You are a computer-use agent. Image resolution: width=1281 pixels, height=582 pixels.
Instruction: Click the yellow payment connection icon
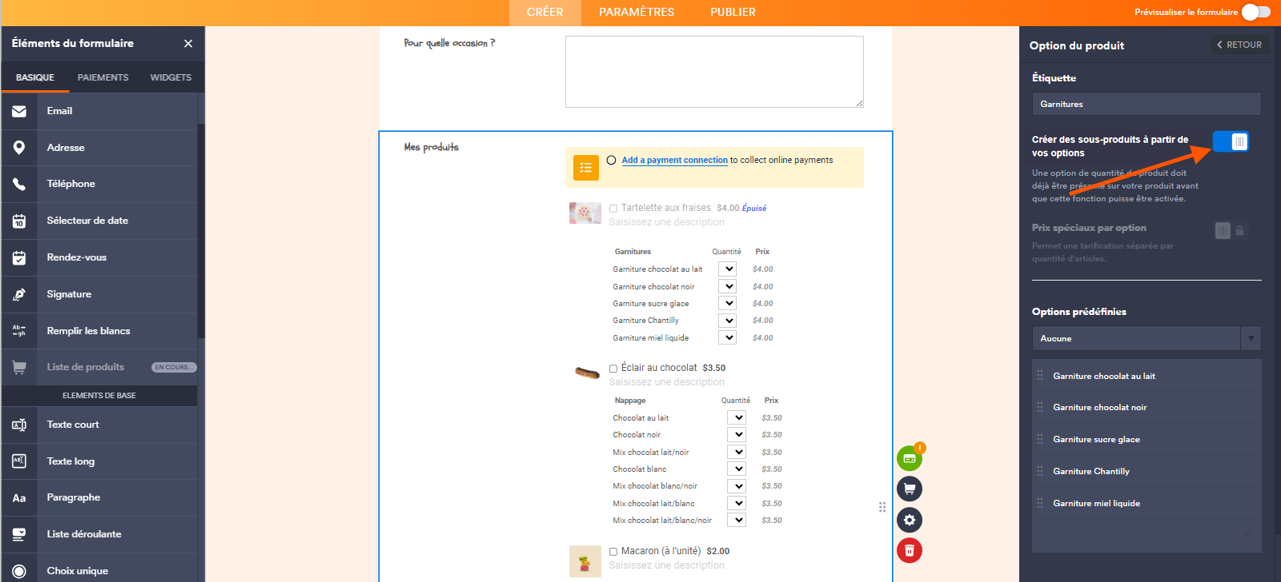(585, 168)
